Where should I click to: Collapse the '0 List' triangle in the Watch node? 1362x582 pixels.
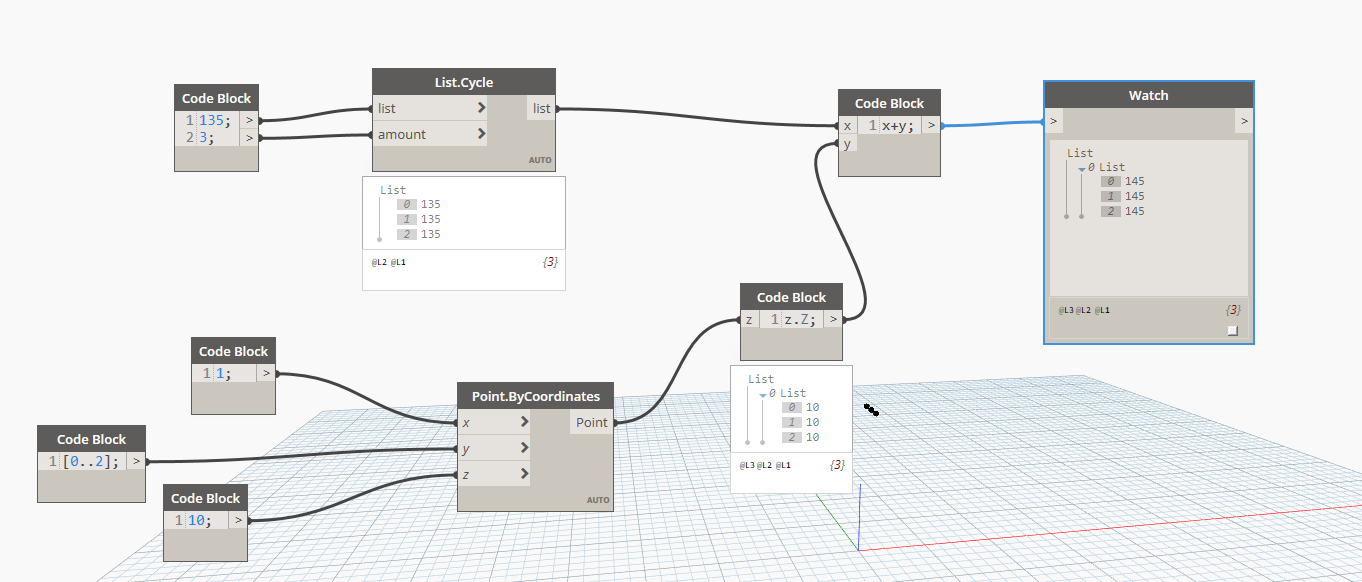click(1081, 168)
